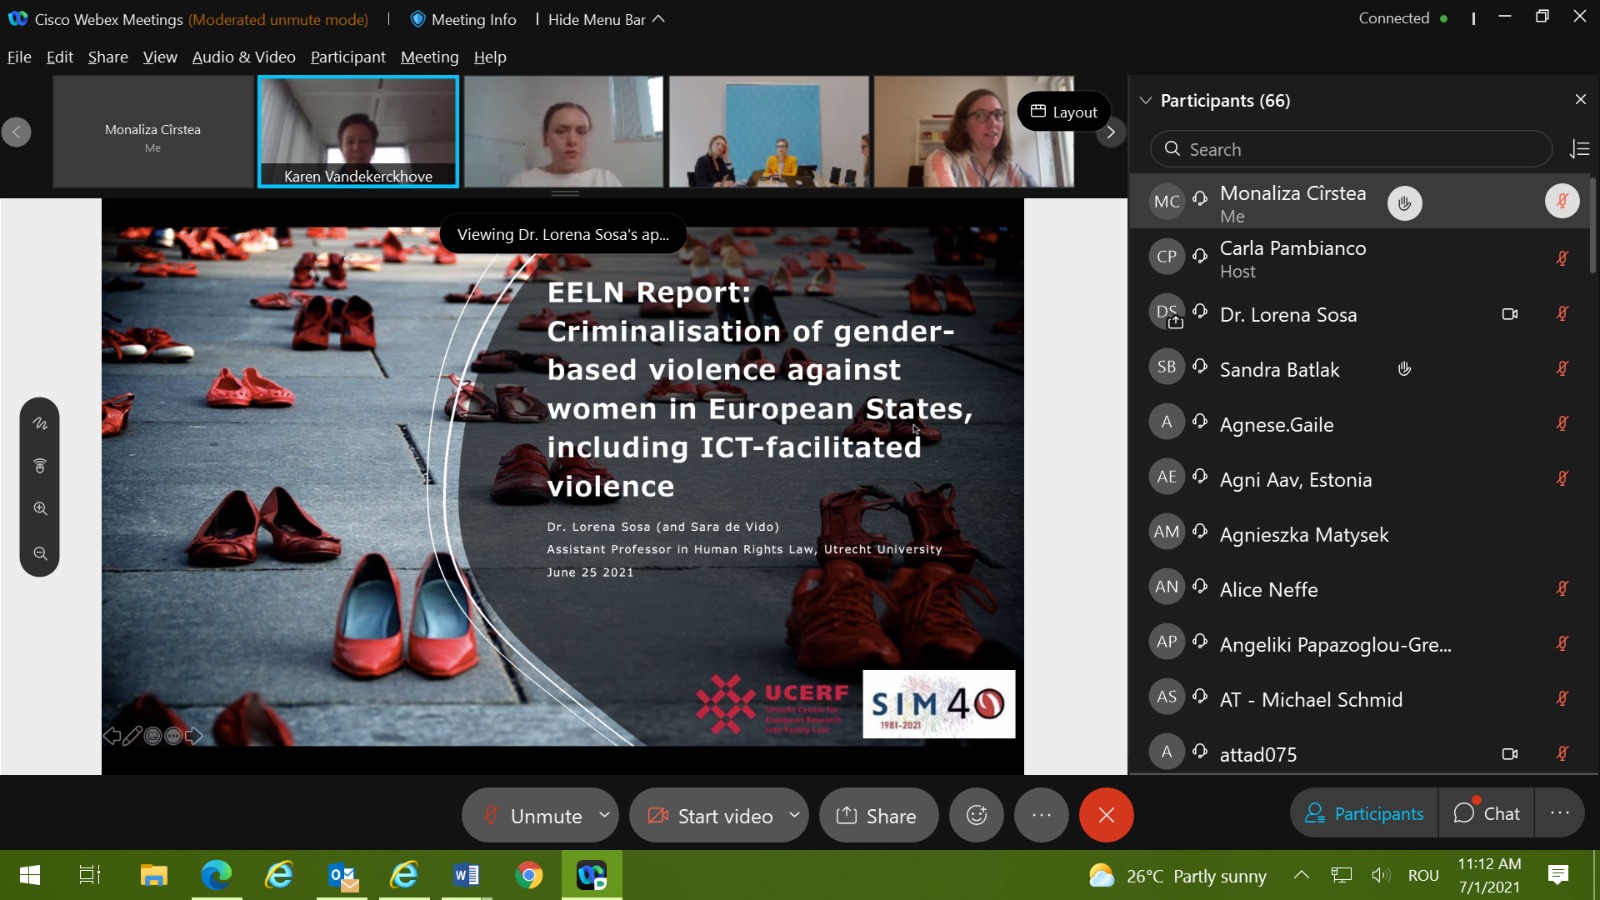Click the red leave meeting button

point(1106,815)
